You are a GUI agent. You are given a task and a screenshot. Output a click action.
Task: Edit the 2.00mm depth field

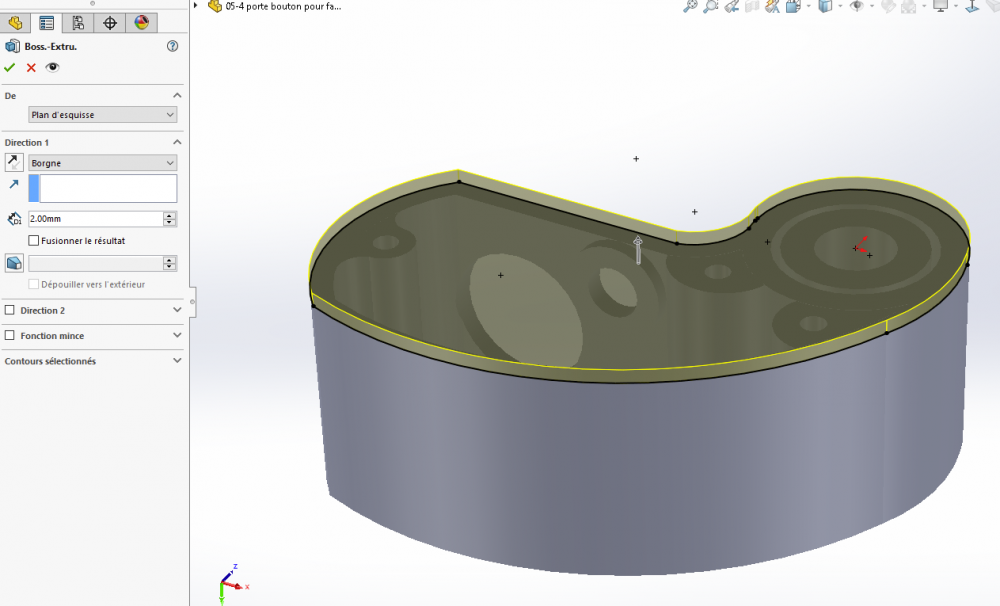[x=96, y=219]
